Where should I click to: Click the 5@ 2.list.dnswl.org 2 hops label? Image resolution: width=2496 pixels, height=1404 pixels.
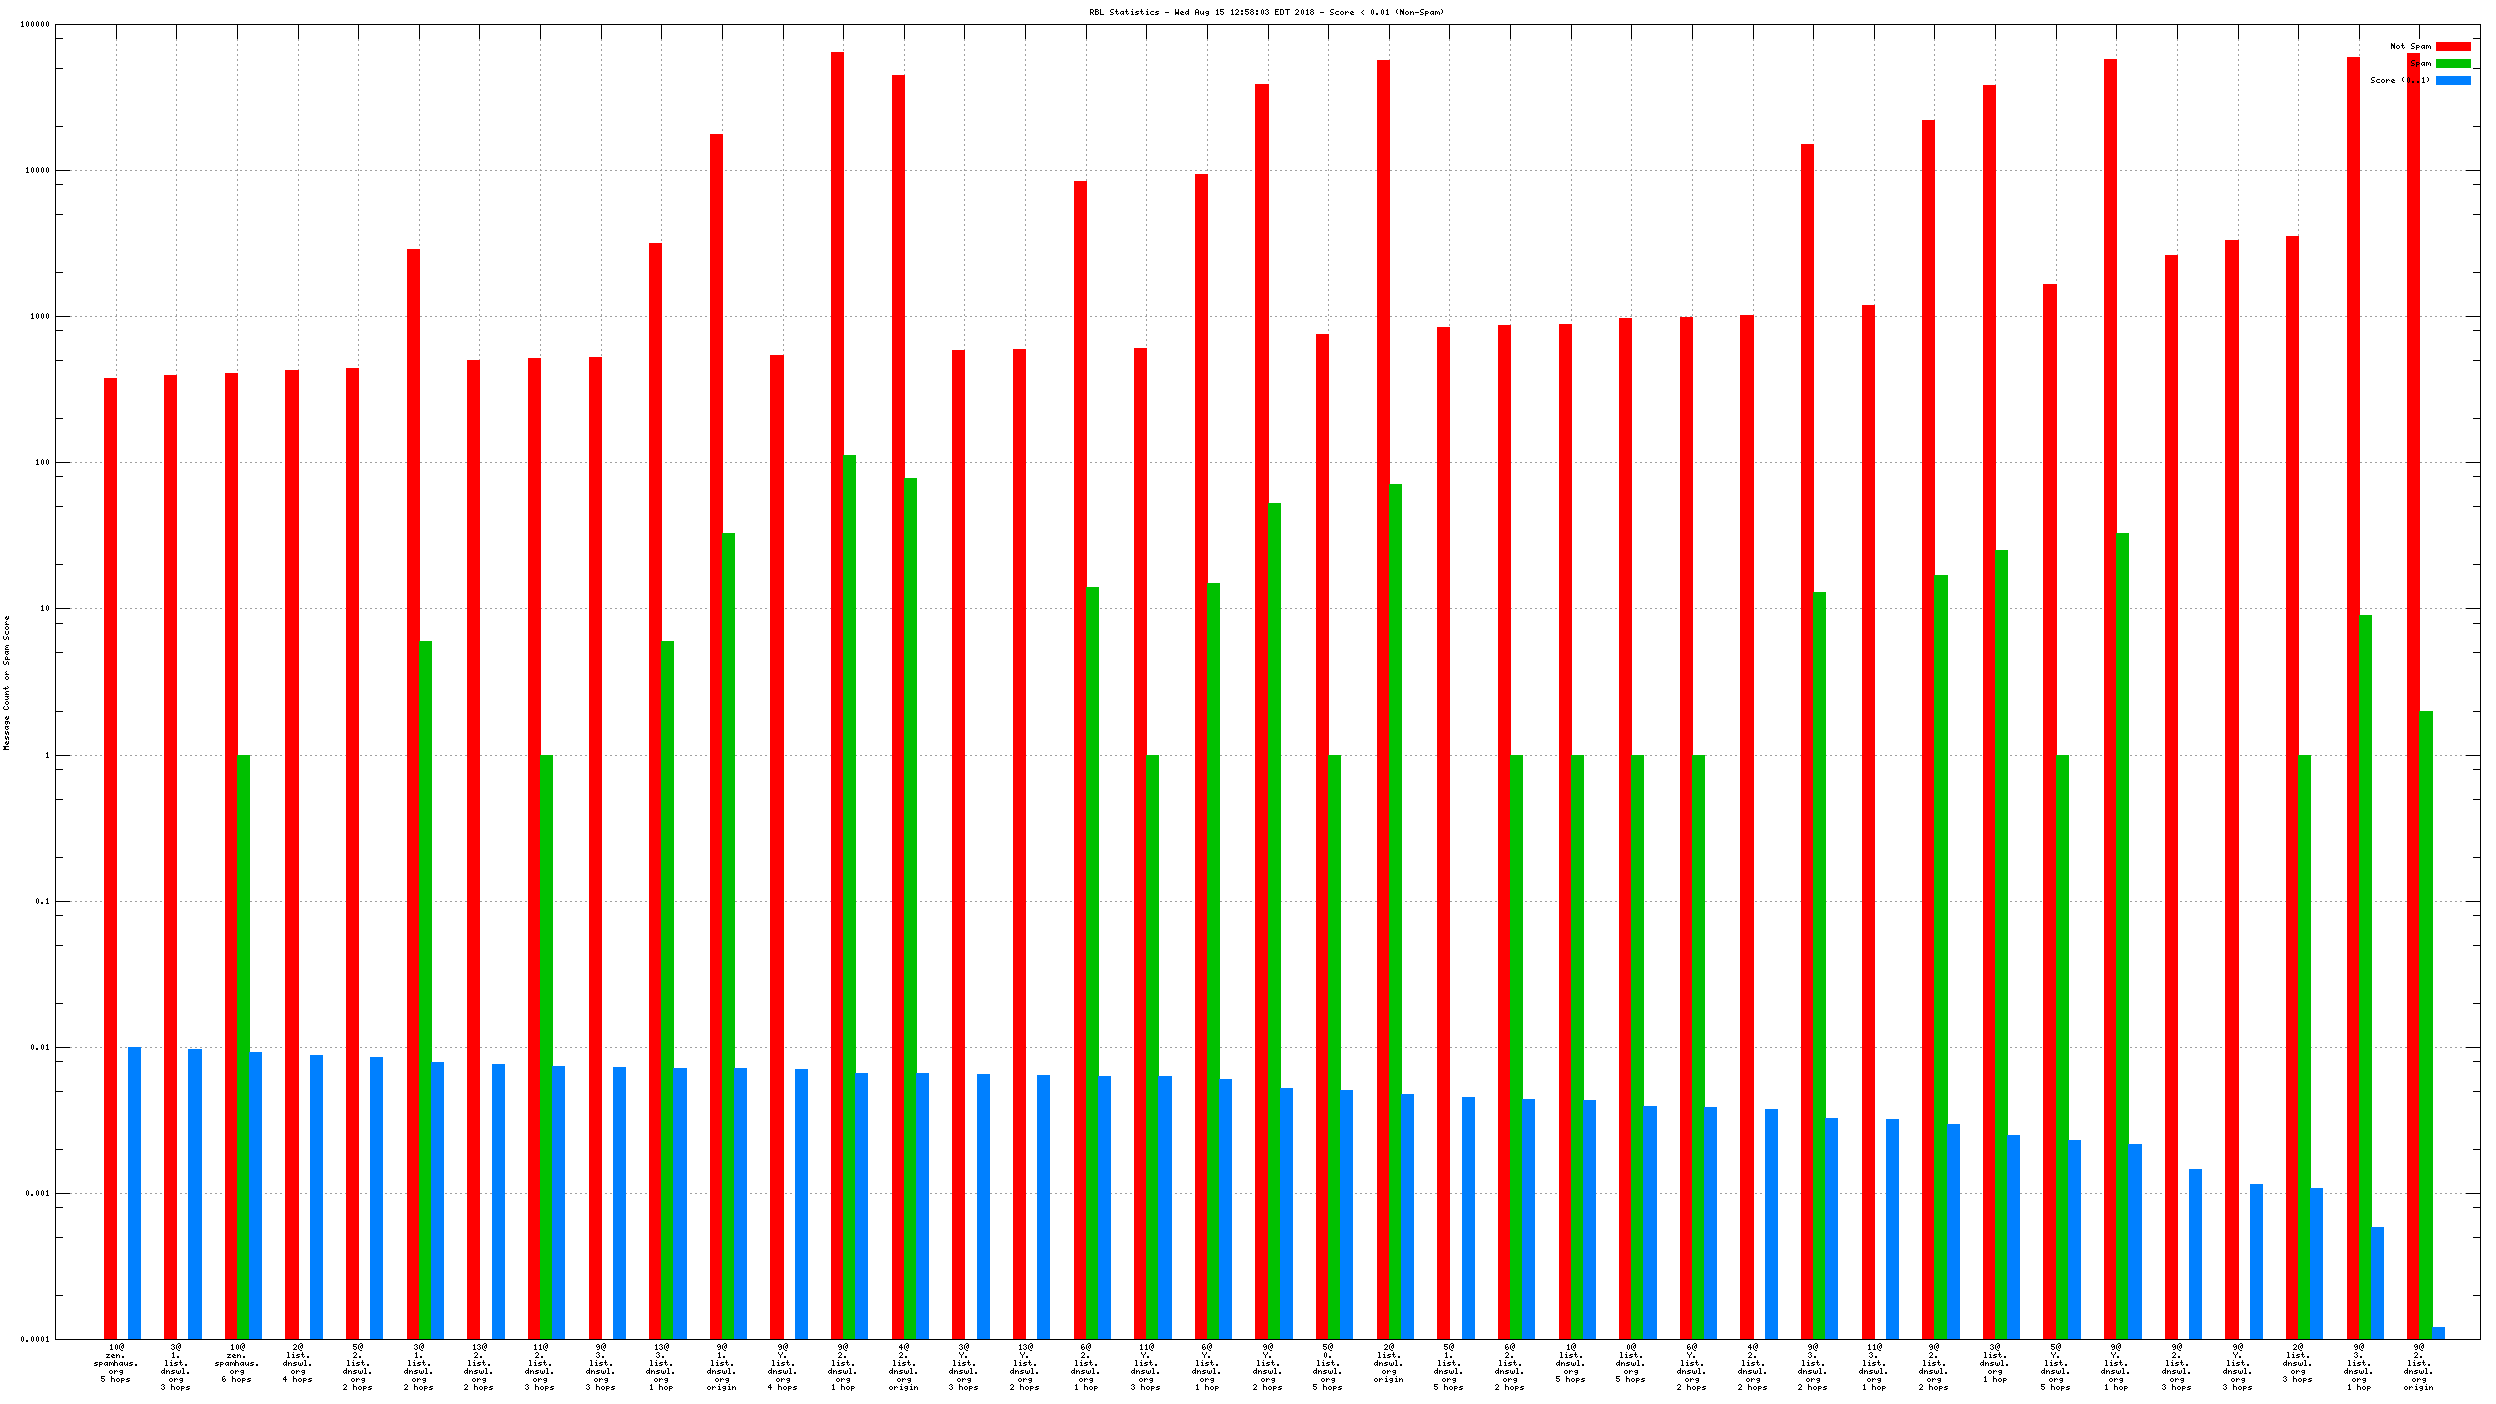click(358, 1367)
